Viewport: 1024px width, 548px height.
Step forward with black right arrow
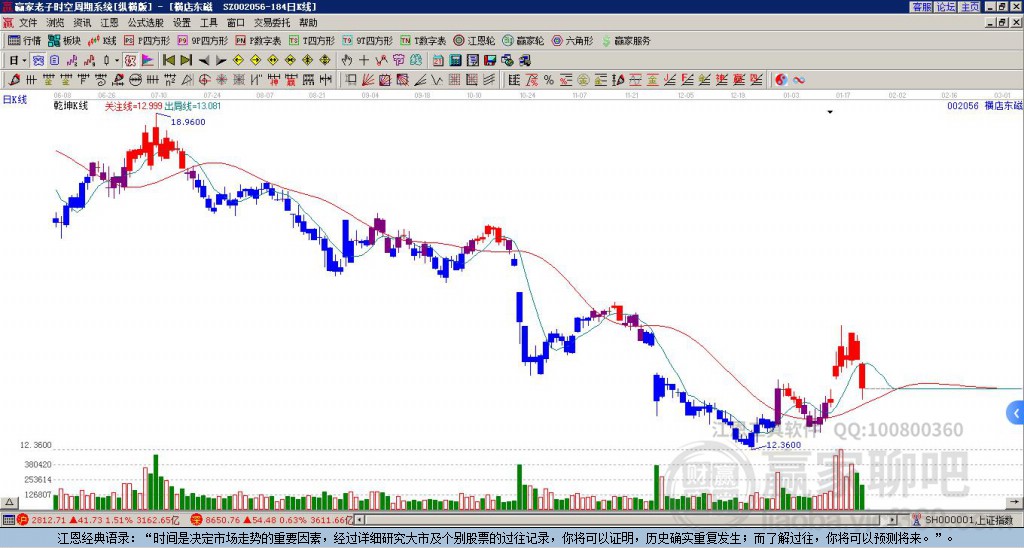(x=221, y=61)
